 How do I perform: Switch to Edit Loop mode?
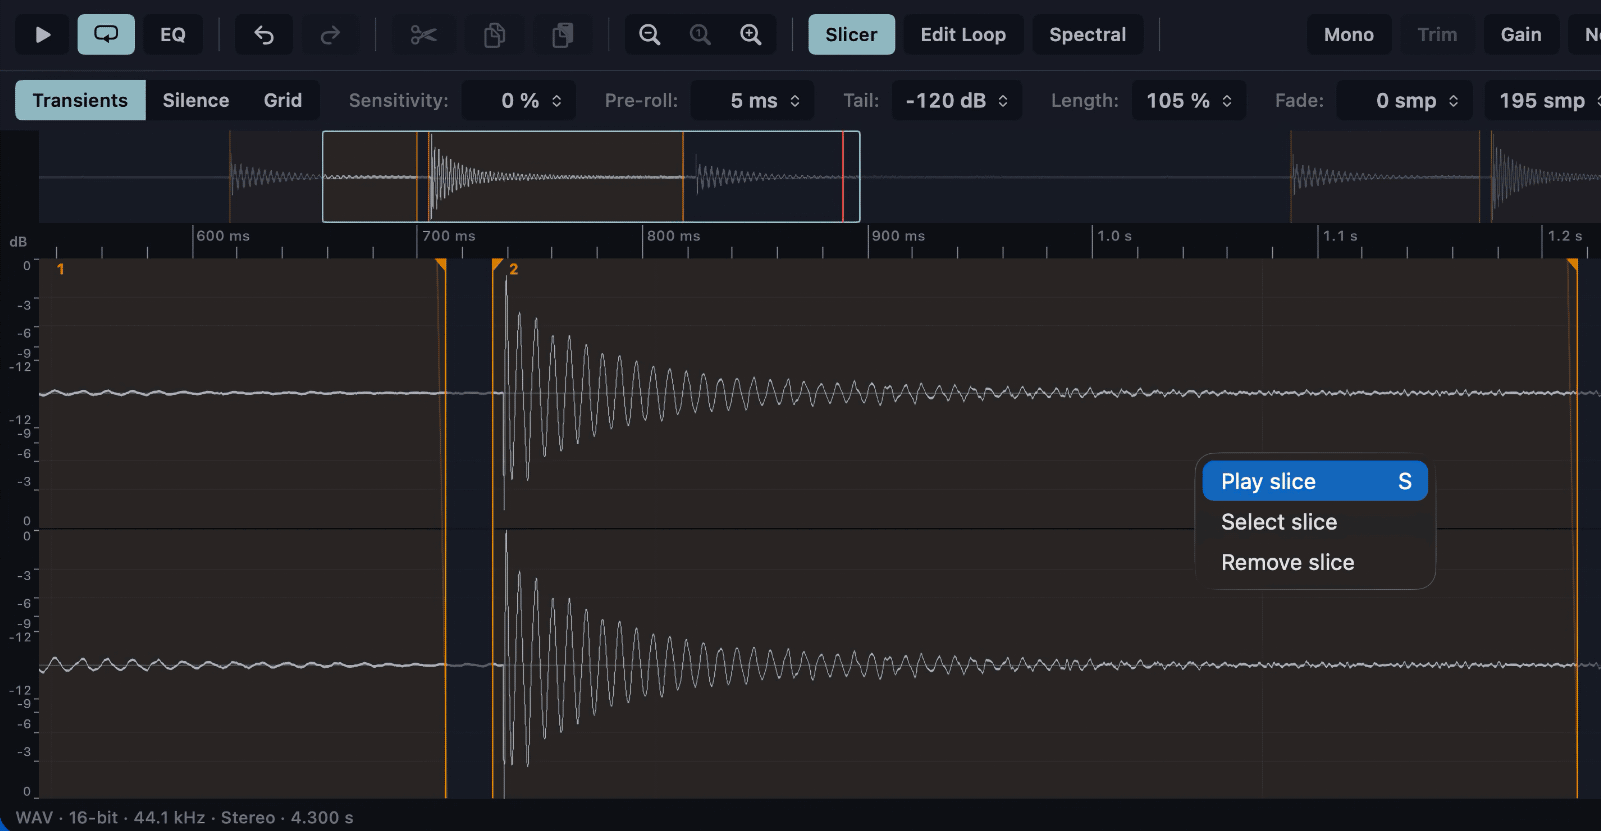point(963,35)
